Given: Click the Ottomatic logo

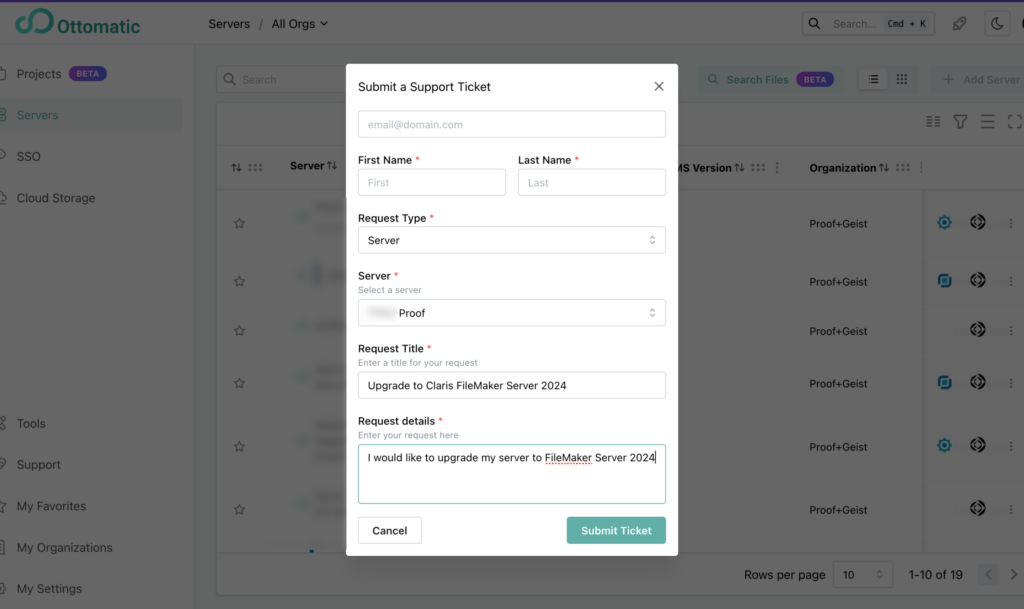Looking at the screenshot, I should pyautogui.click(x=77, y=23).
